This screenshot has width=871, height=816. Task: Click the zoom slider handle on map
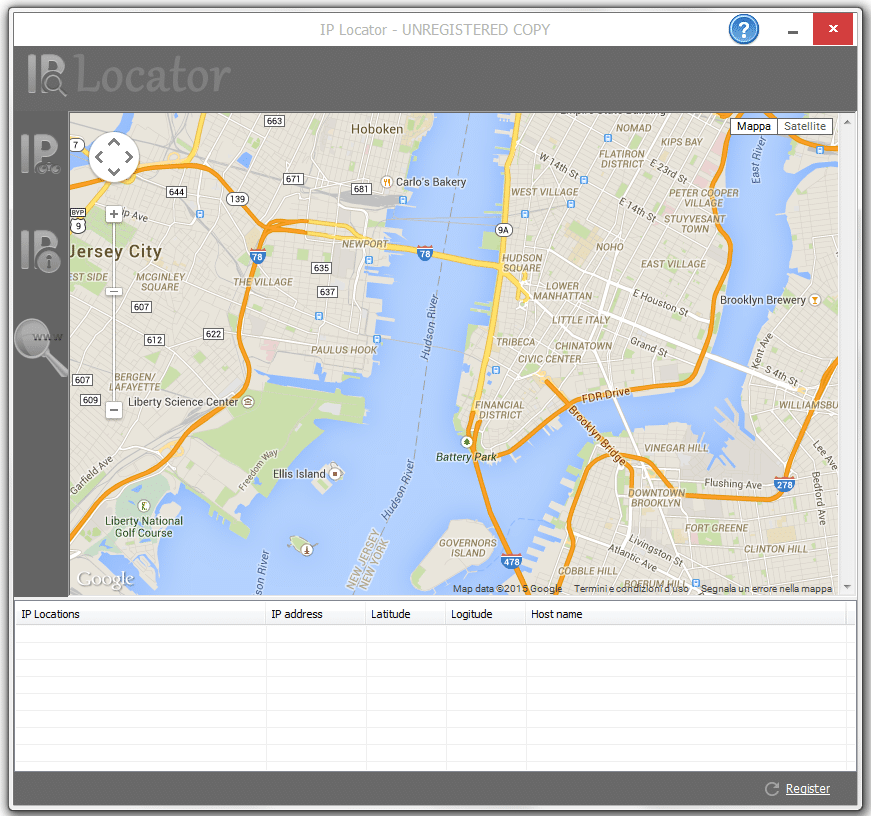tap(114, 292)
